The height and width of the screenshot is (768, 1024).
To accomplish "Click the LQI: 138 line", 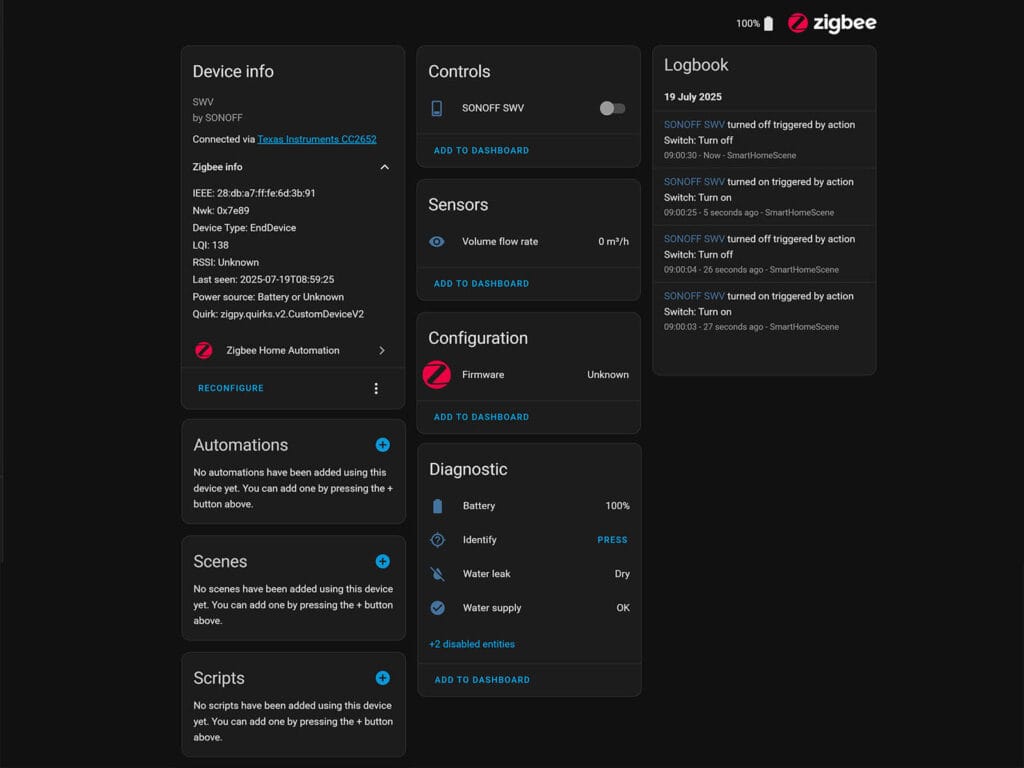I will tap(210, 246).
